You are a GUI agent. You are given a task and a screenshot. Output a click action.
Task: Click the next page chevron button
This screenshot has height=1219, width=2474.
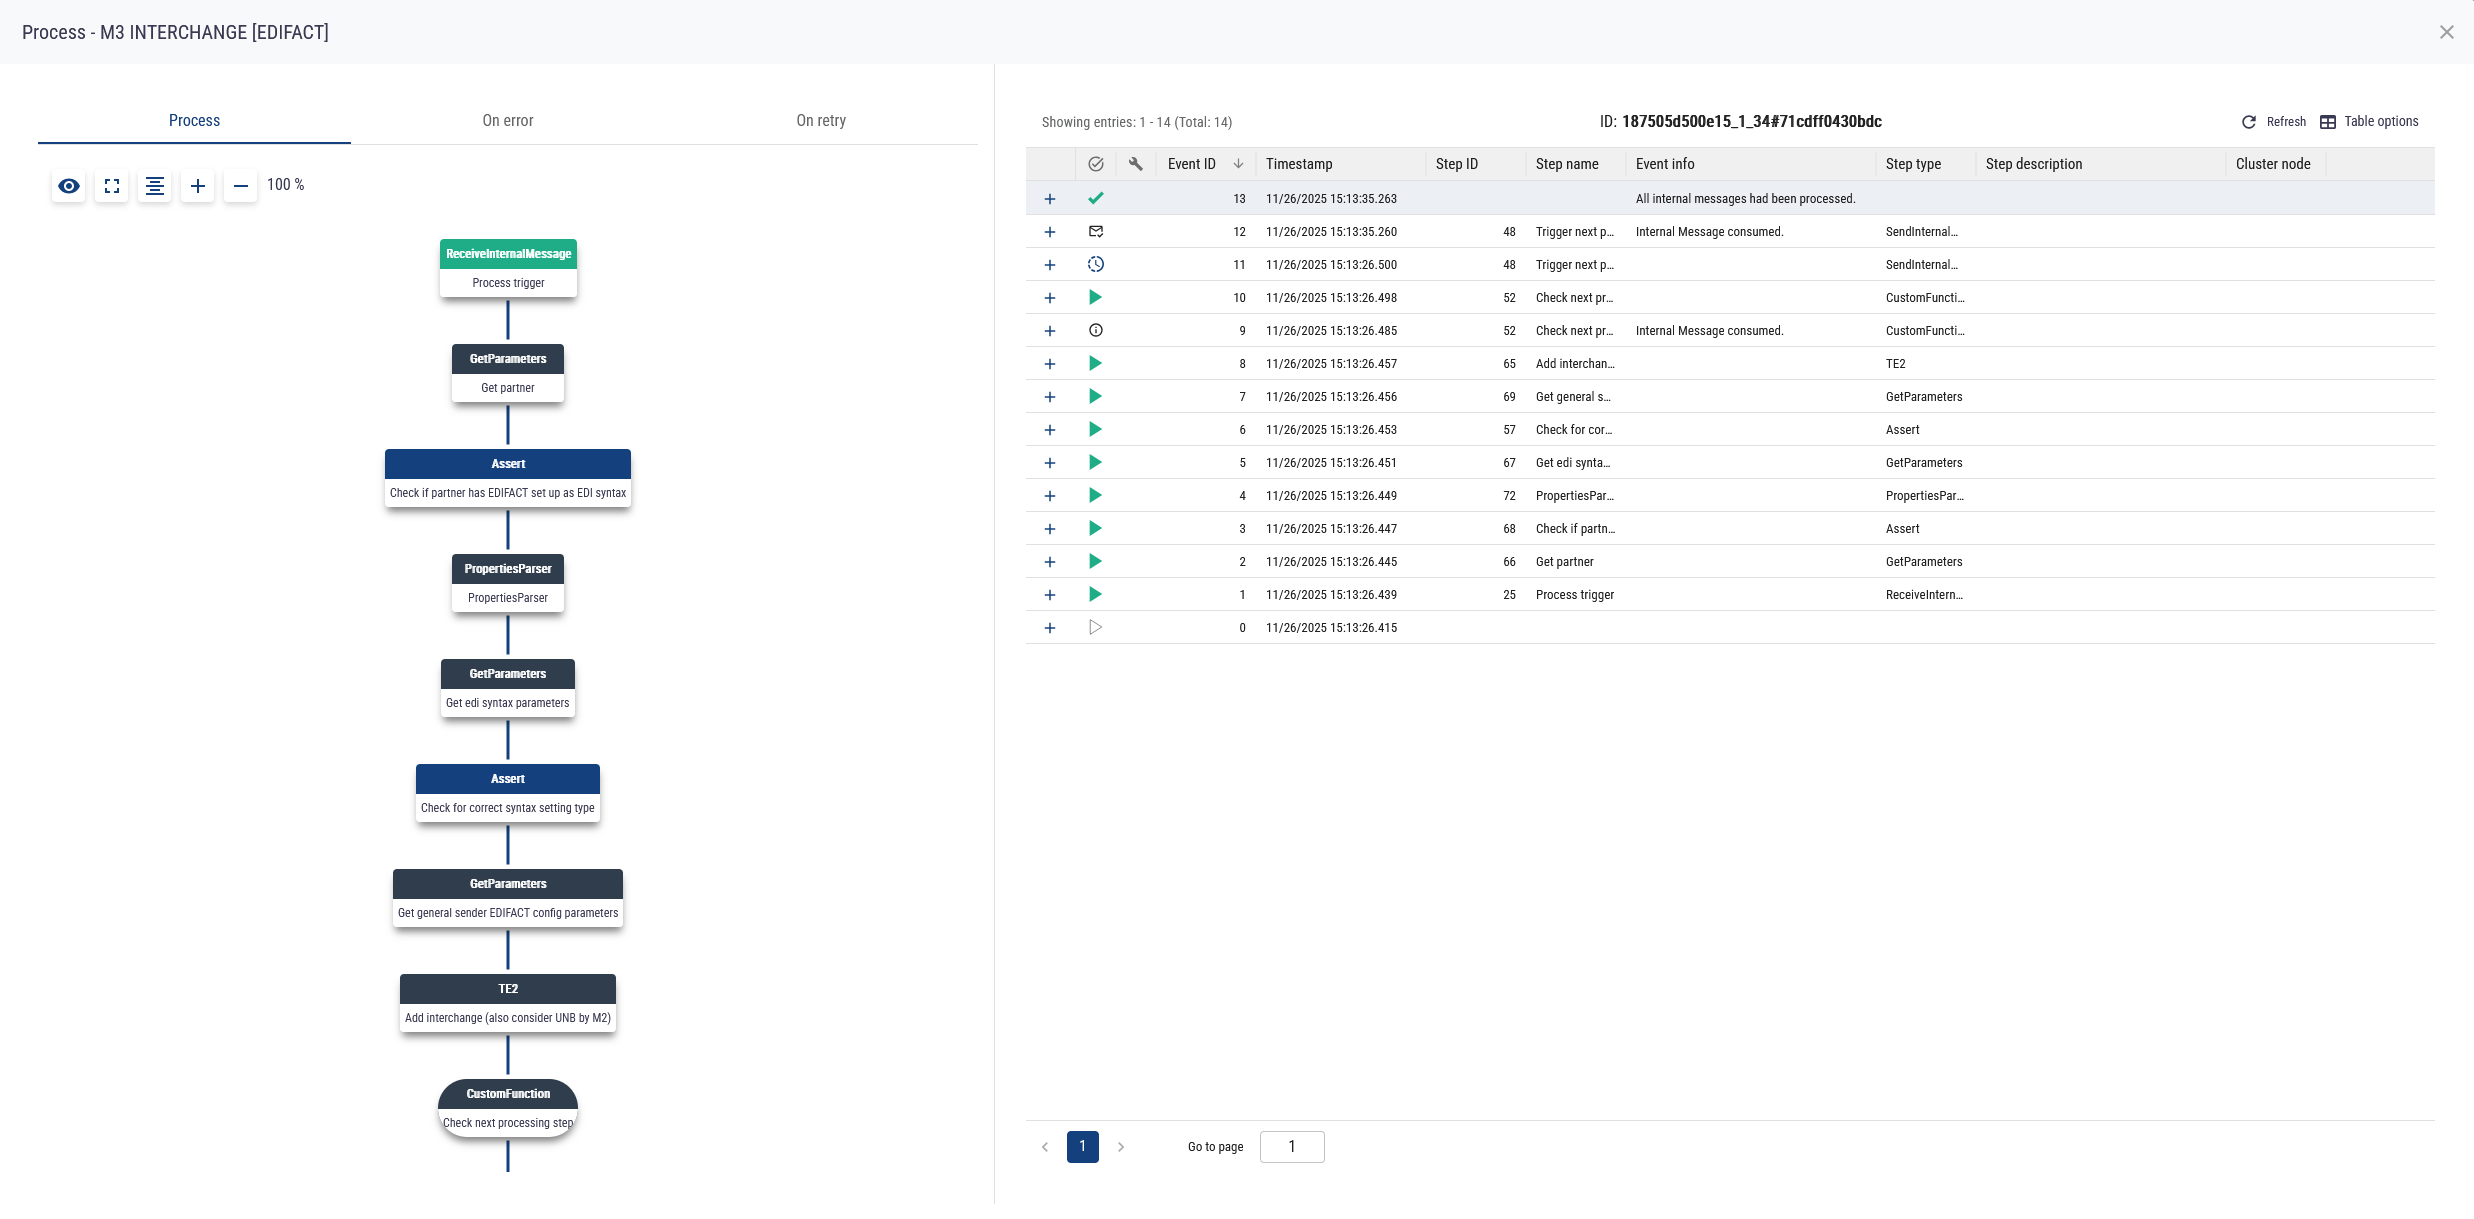pos(1120,1147)
